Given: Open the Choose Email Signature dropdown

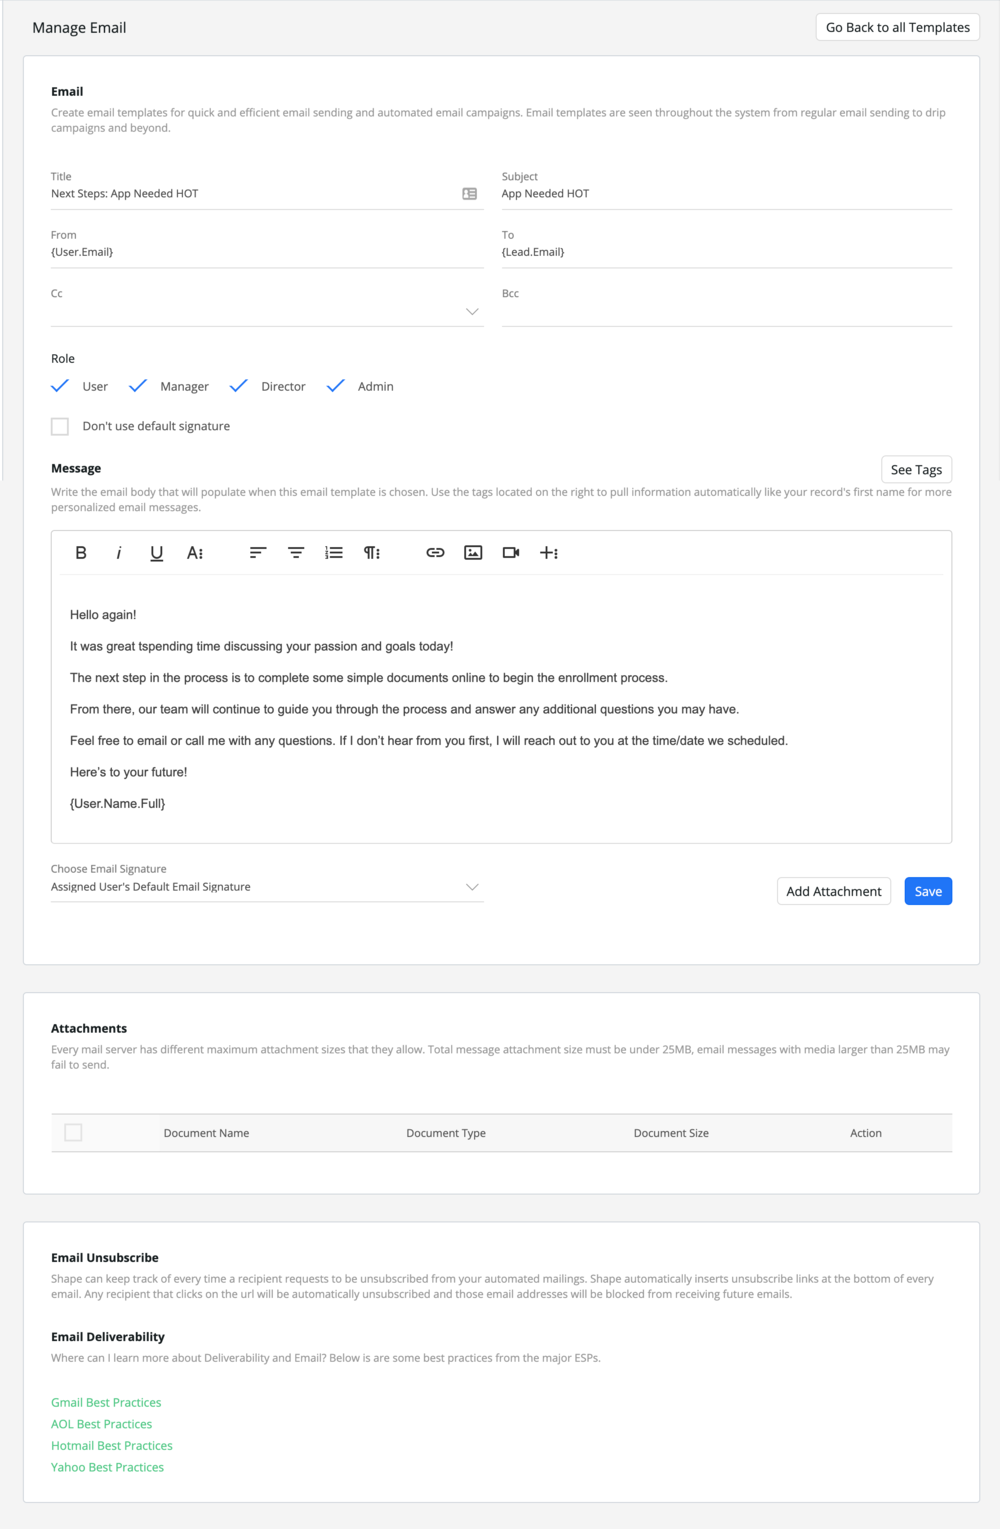Looking at the screenshot, I should (x=267, y=887).
